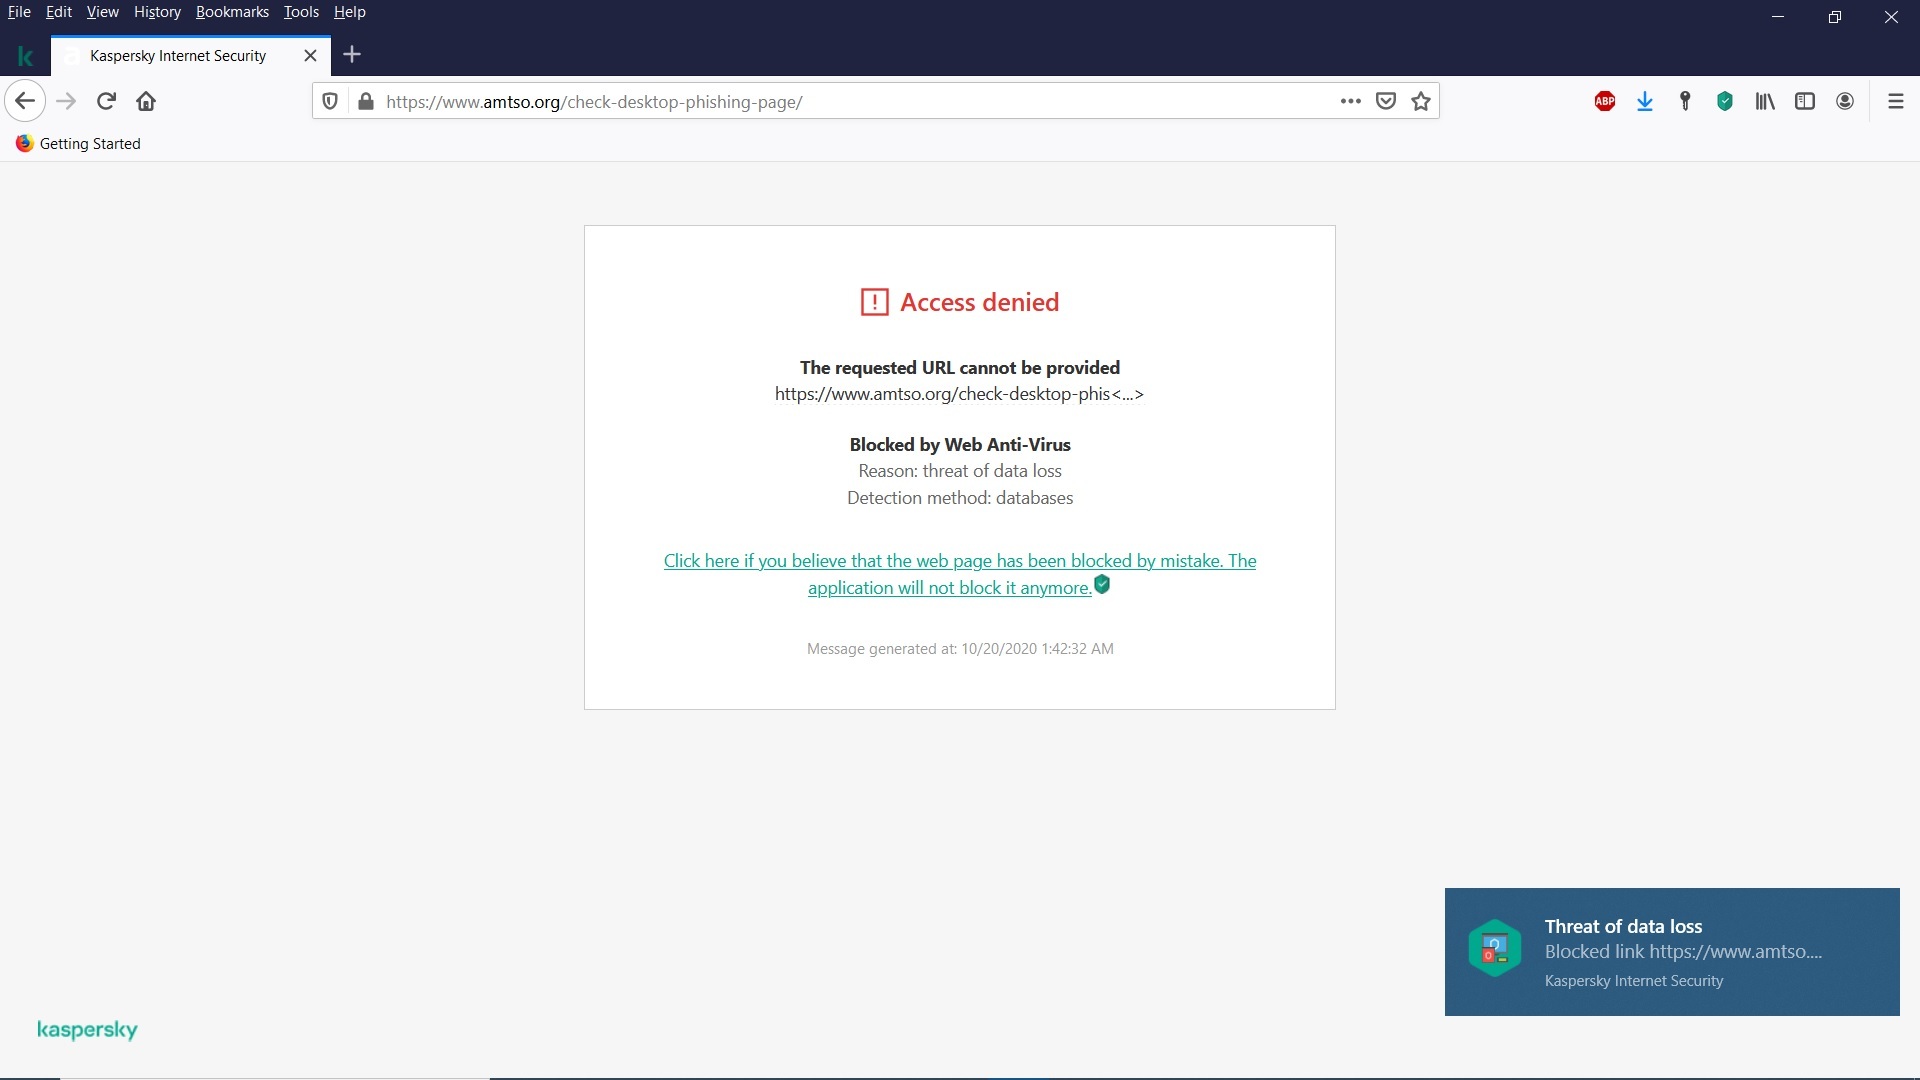Open page actions three-dot menu

pyautogui.click(x=1351, y=101)
